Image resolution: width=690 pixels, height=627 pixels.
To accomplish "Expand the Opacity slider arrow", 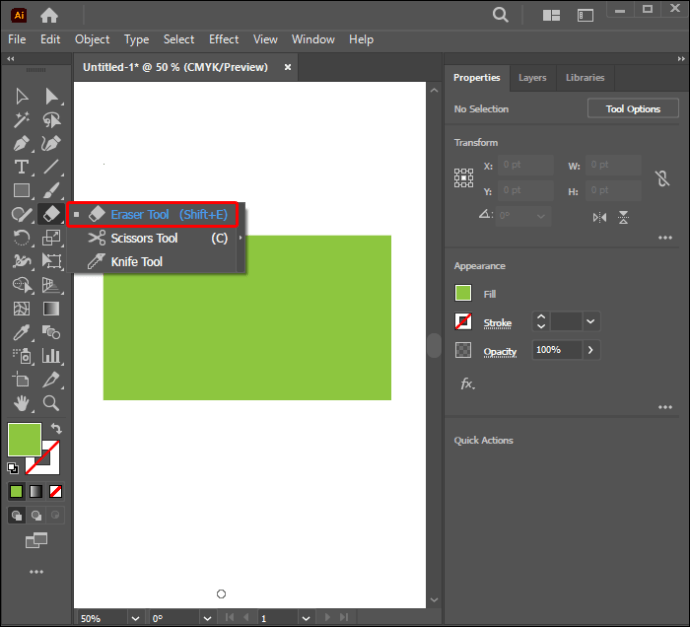I will (x=591, y=350).
